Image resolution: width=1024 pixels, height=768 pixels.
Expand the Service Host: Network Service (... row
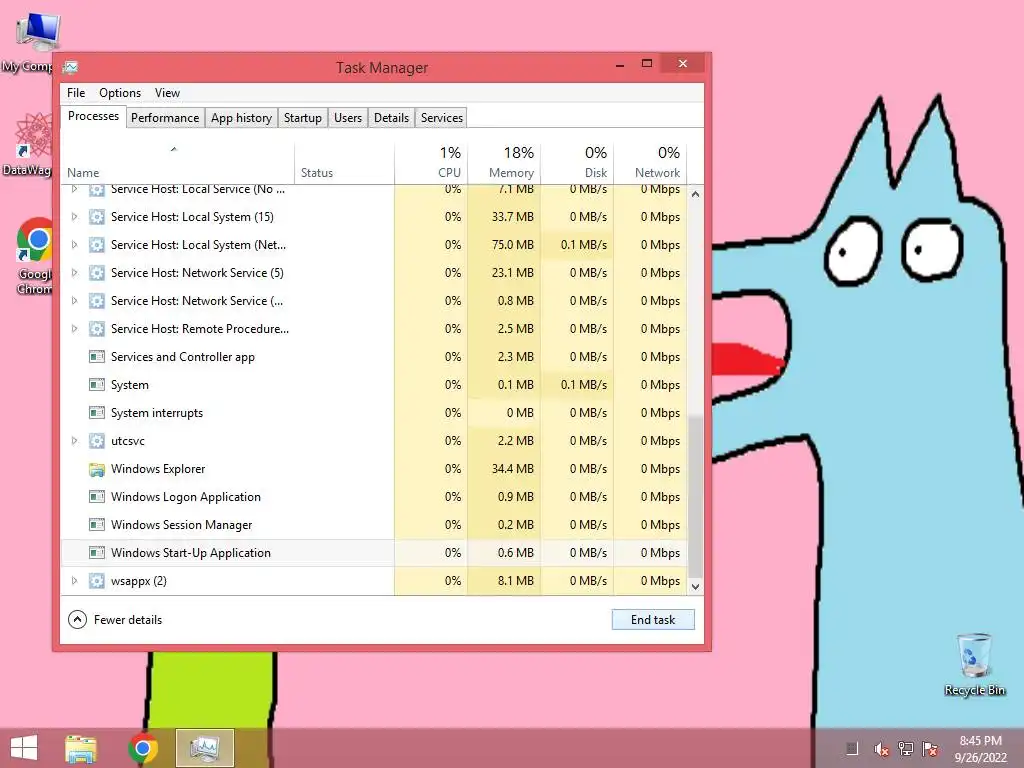coord(74,301)
